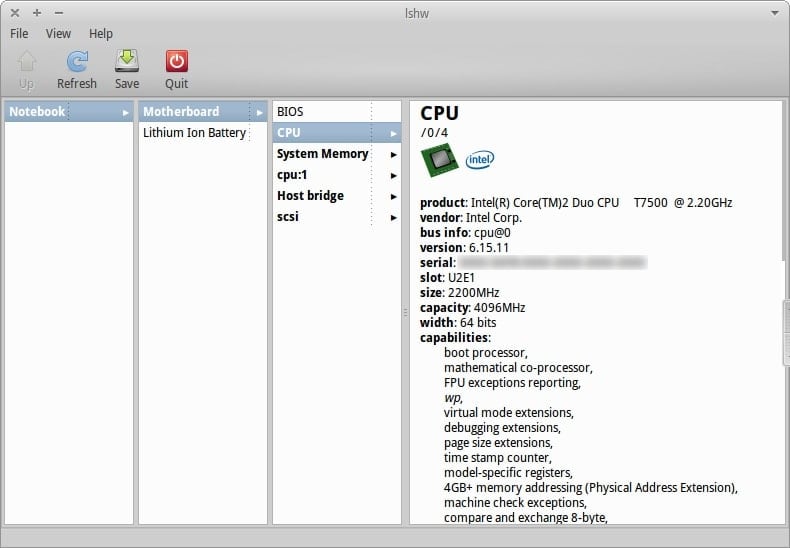
Task: Click model-specific registers text
Action: [x=508, y=473]
